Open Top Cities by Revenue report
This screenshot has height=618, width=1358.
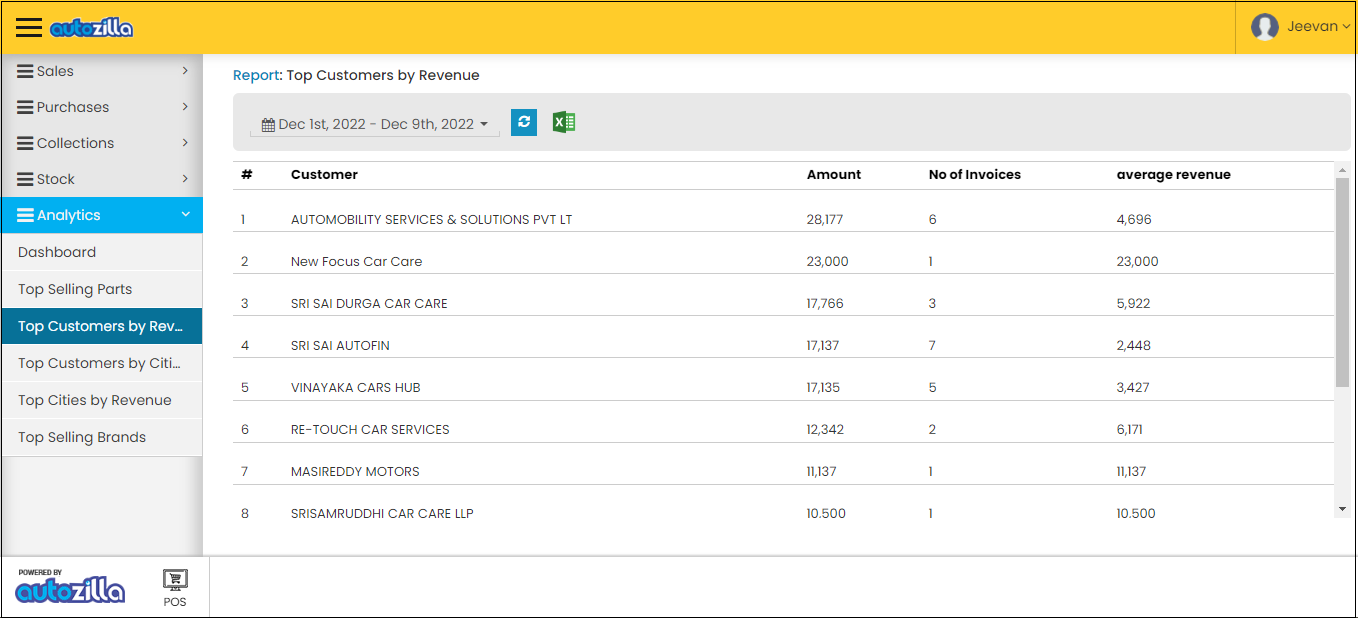tap(102, 400)
